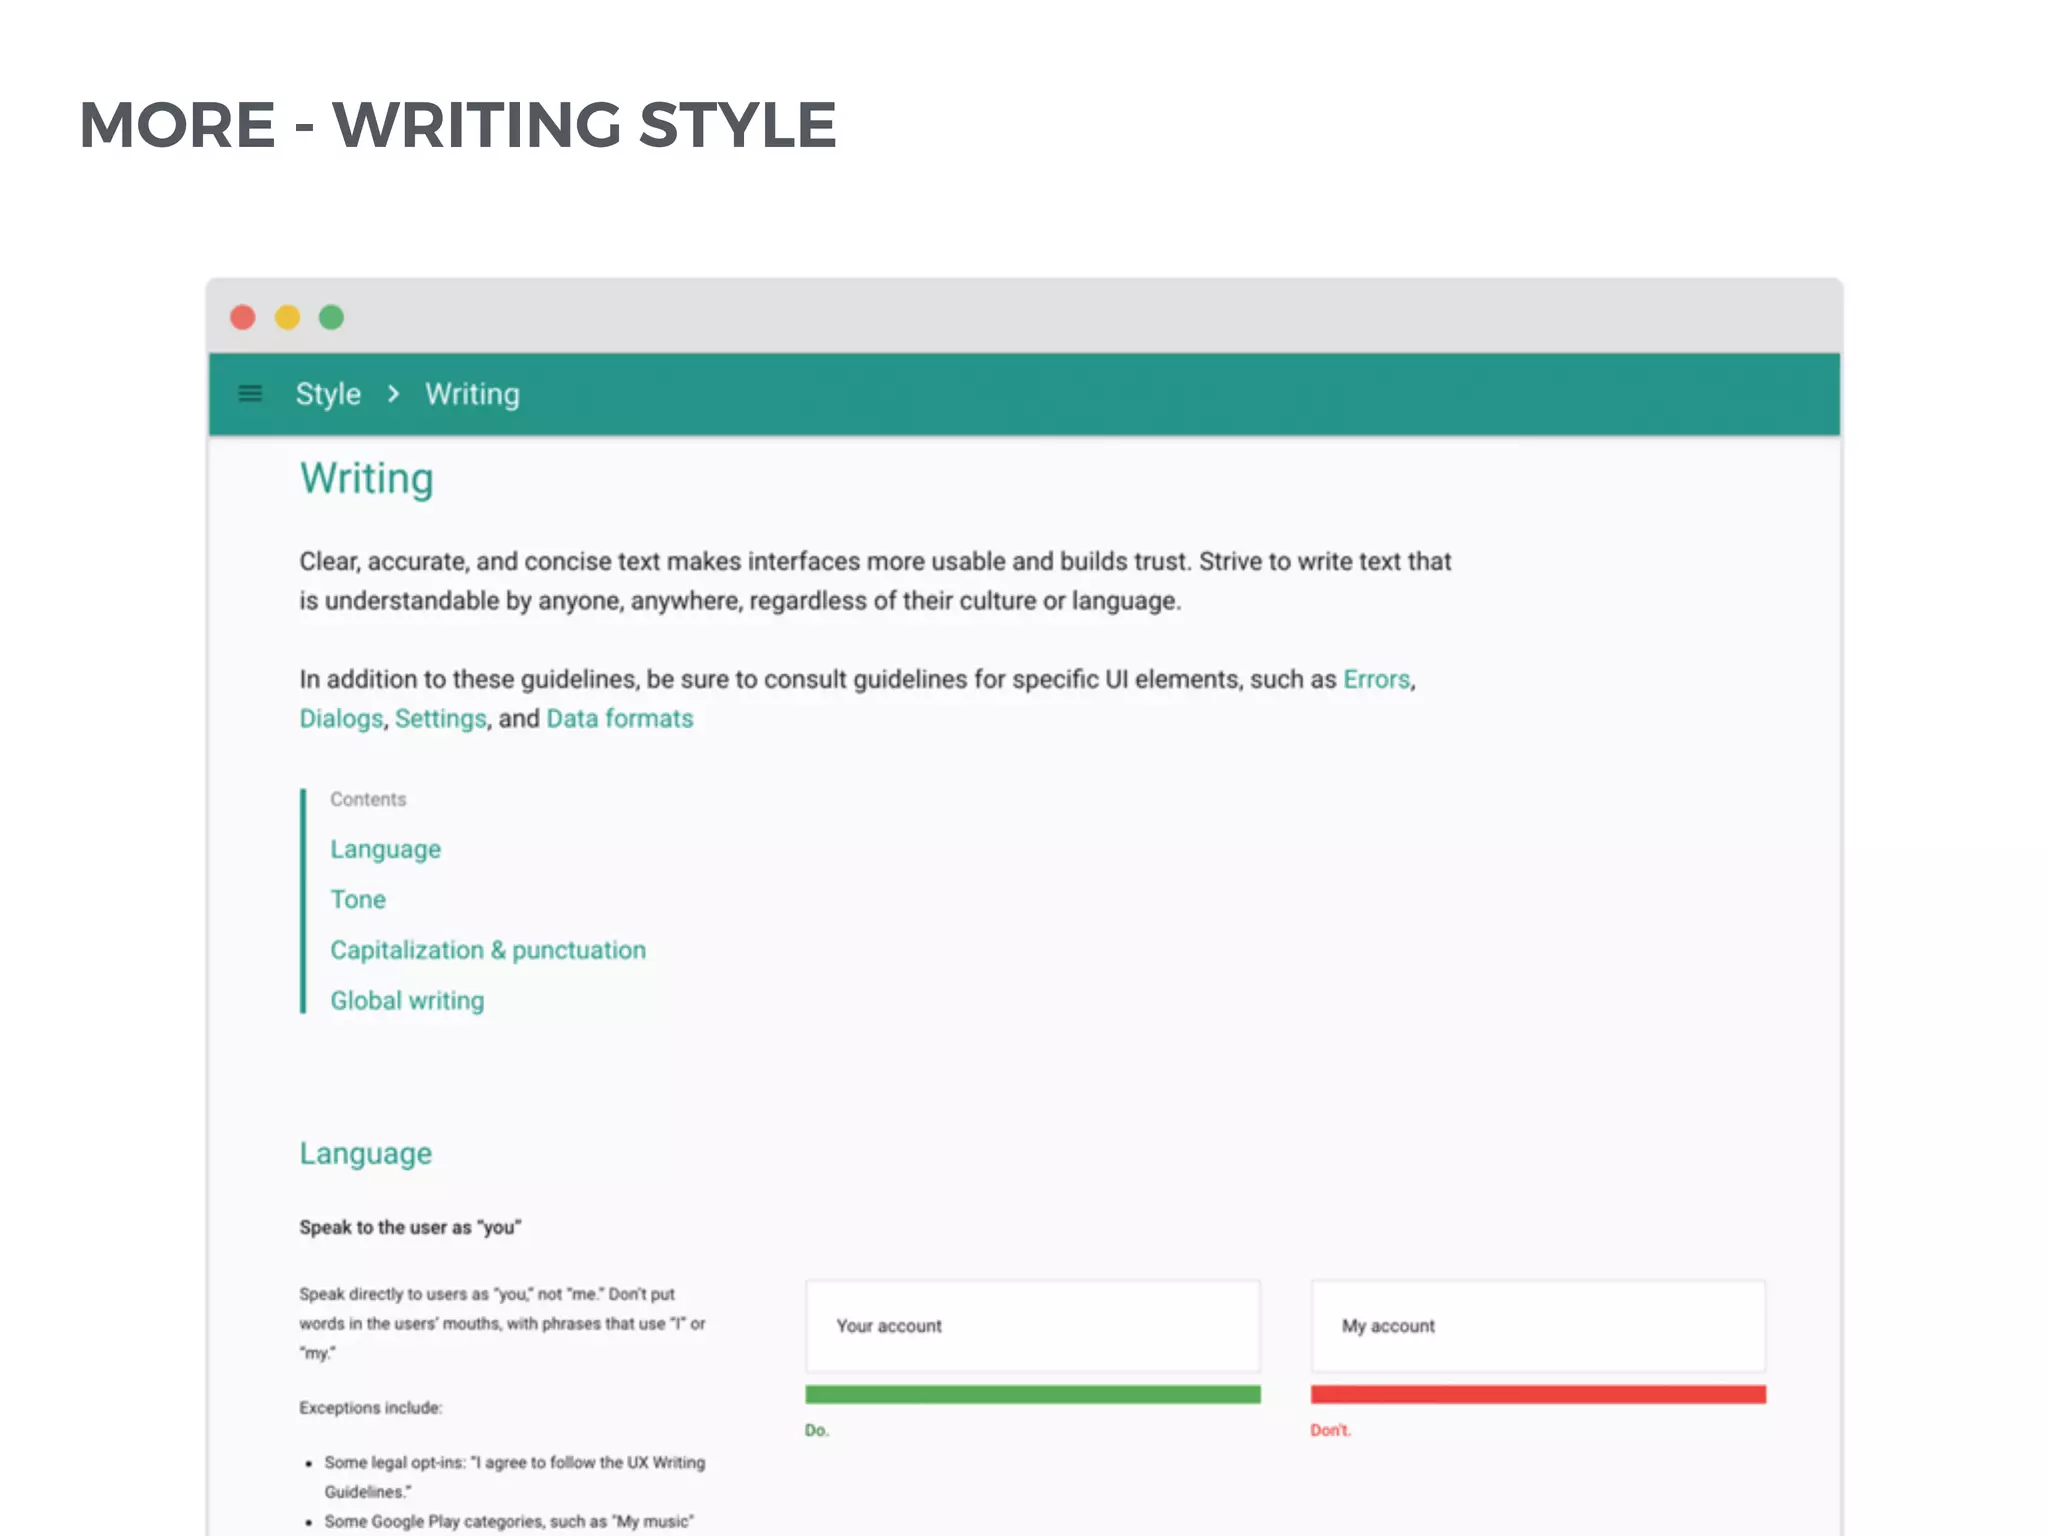The height and width of the screenshot is (1536, 2048).
Task: Click the 'Some legal opt-ins' bullet item
Action: tap(514, 1476)
